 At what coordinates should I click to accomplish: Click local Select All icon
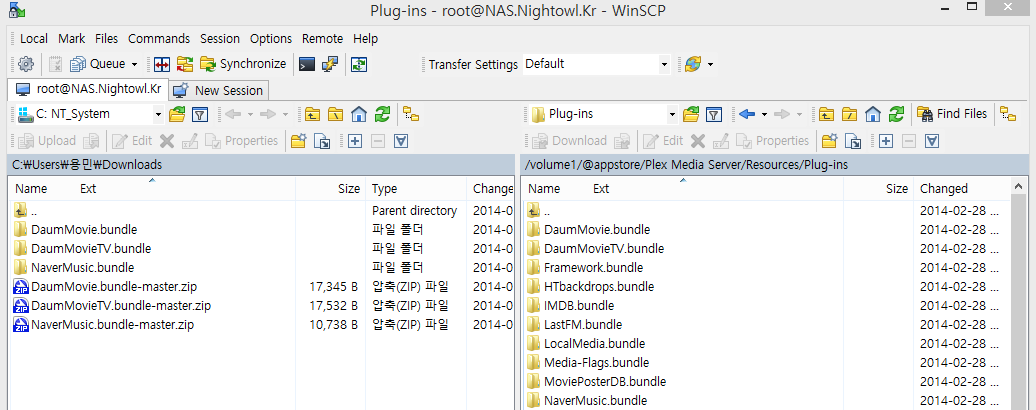pyautogui.click(x=401, y=141)
